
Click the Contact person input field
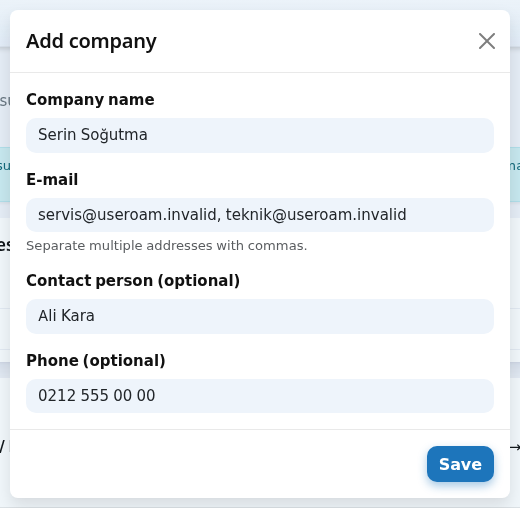260,316
